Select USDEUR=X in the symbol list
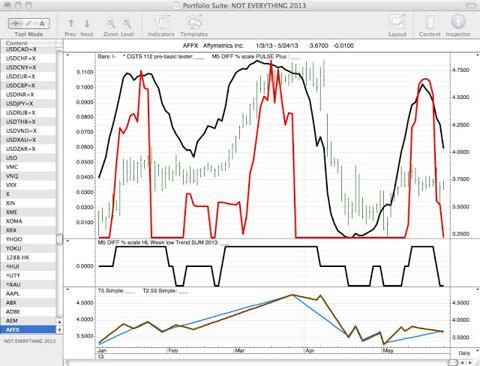The width and height of the screenshot is (480, 366). click(28, 76)
